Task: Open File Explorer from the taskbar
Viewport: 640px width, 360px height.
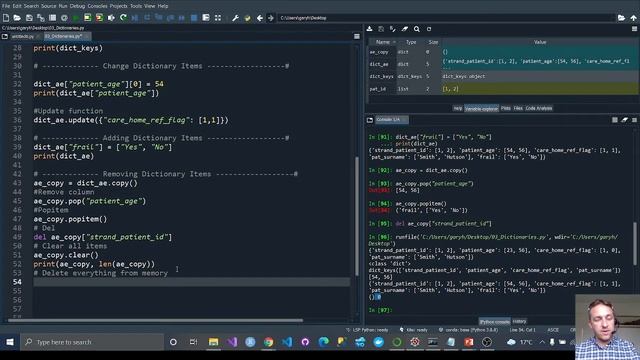Action: coord(213,342)
